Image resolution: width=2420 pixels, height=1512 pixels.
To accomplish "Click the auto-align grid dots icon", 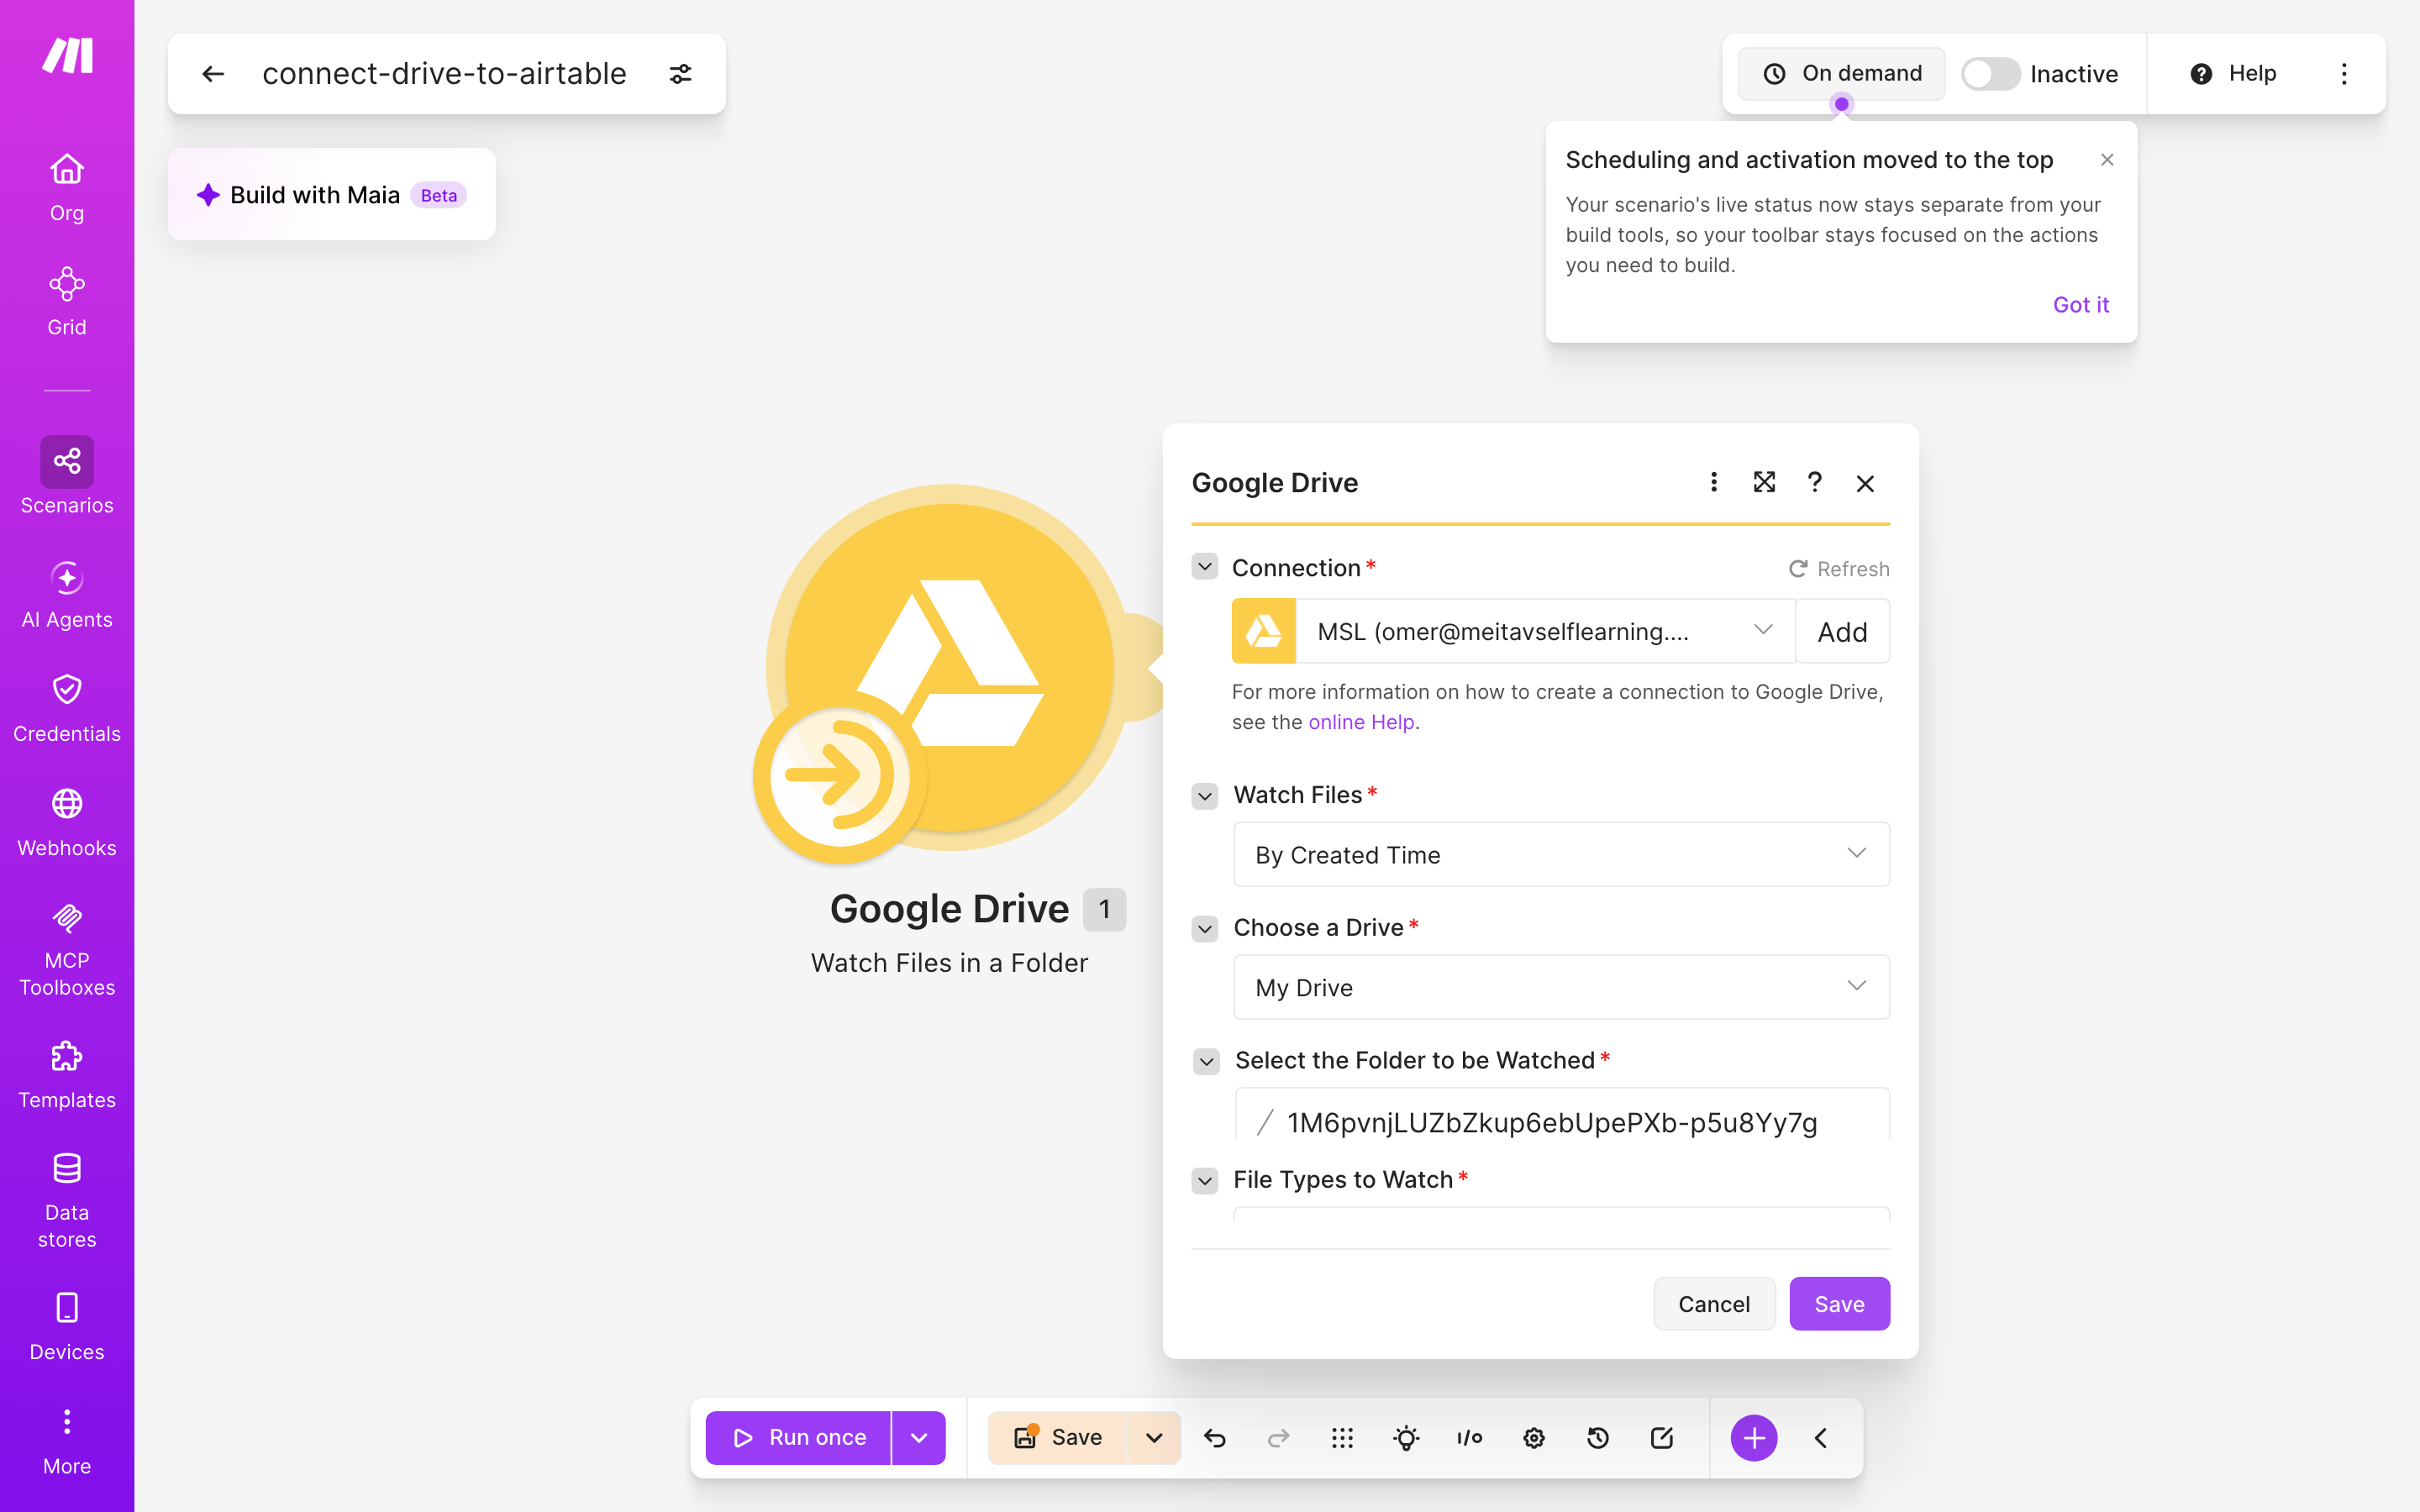I will point(1342,1438).
